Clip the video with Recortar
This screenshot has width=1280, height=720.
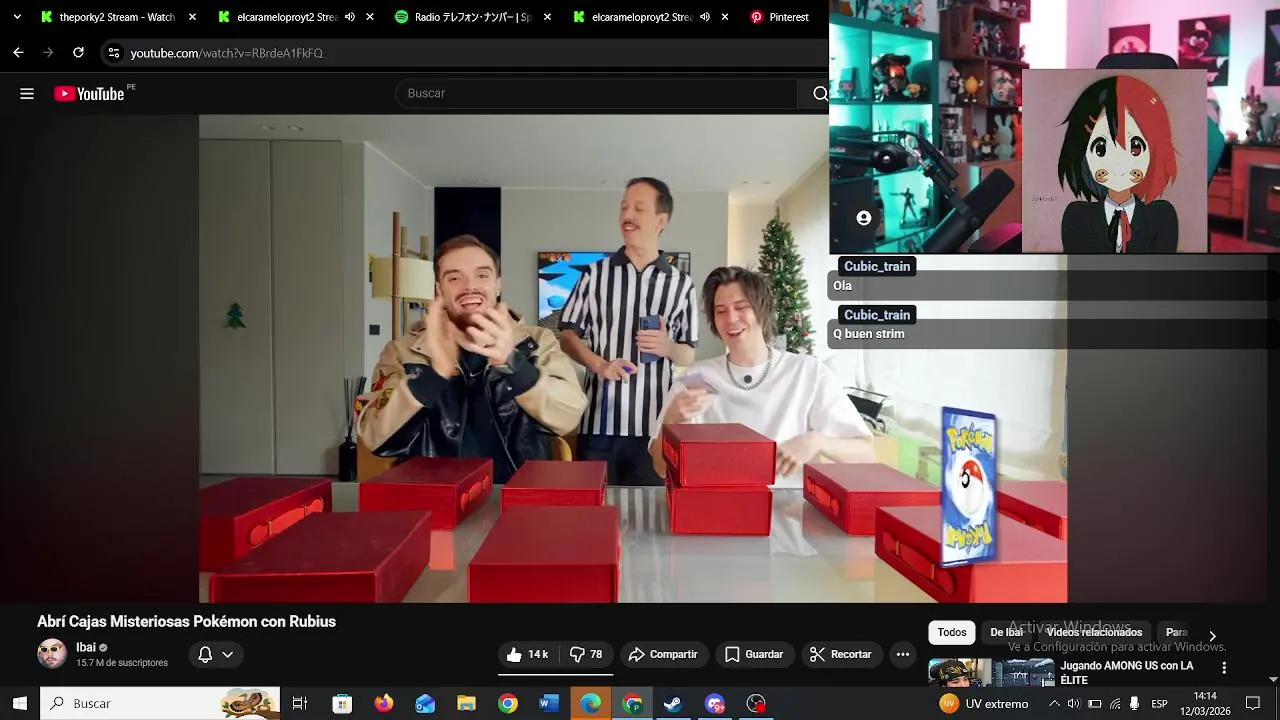(x=841, y=654)
